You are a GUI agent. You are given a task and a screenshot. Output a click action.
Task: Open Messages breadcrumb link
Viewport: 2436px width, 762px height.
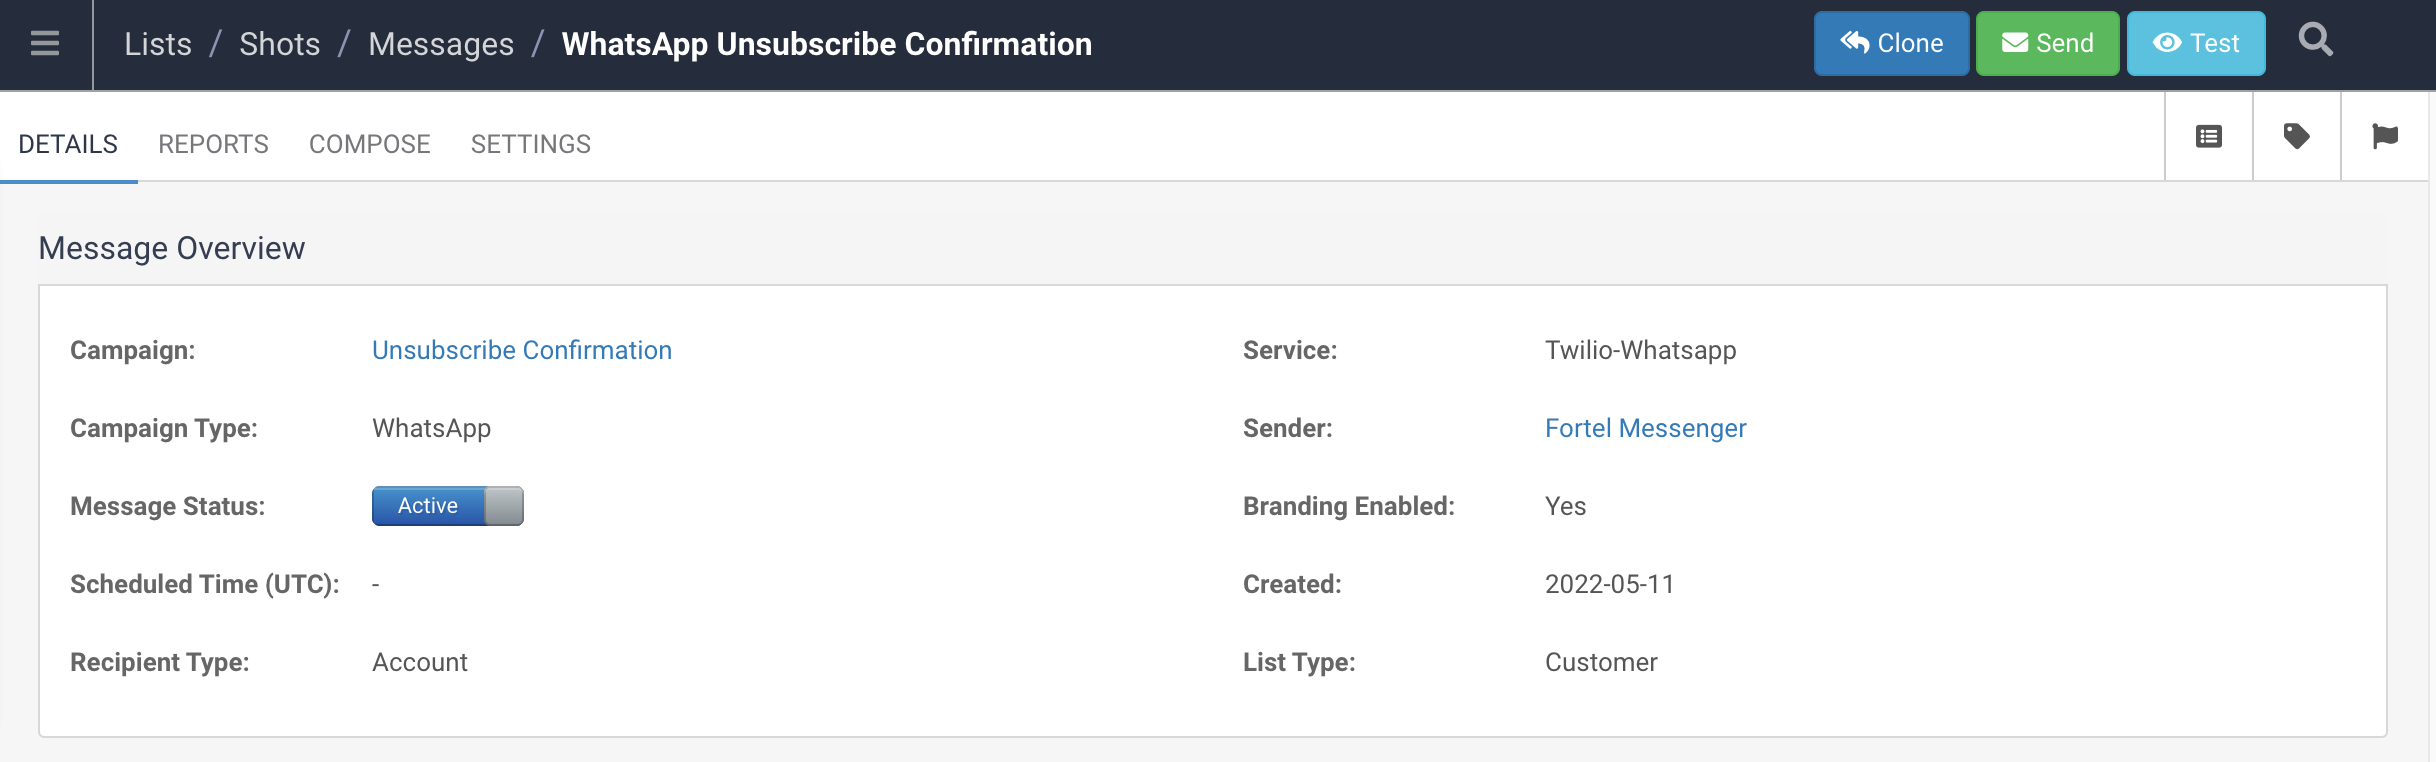(x=441, y=44)
